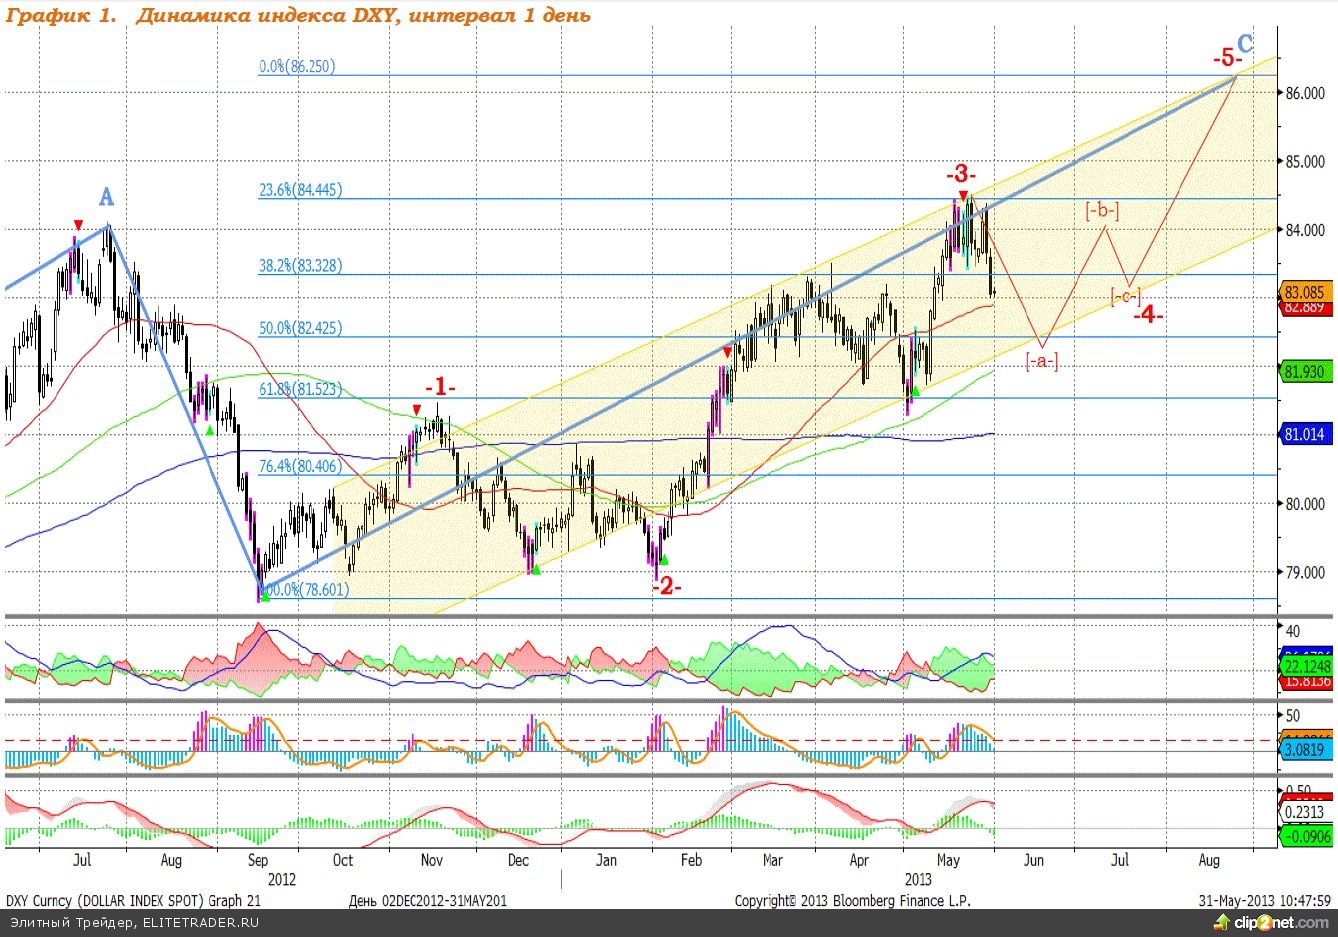This screenshot has width=1338, height=937.
Task: Click the green 81.930 price tag
Action: (x=1304, y=371)
